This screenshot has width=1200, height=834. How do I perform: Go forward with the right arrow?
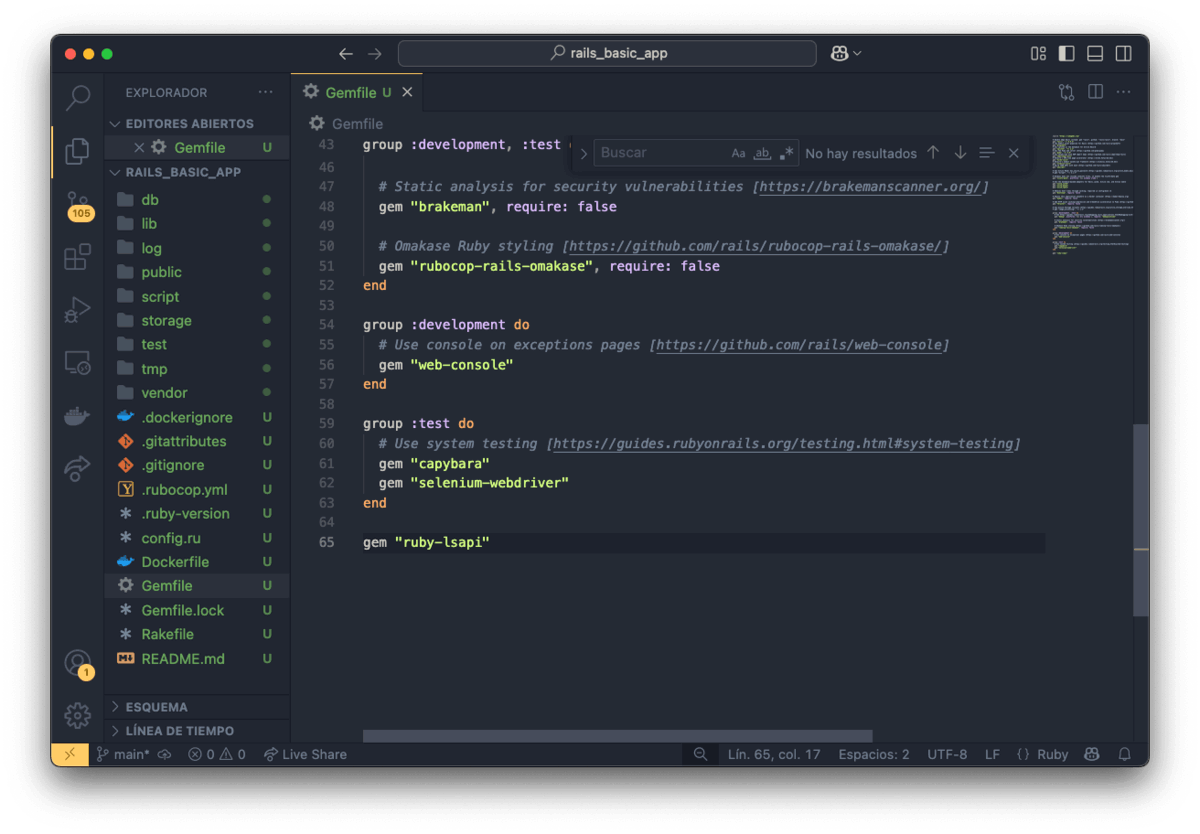click(375, 54)
